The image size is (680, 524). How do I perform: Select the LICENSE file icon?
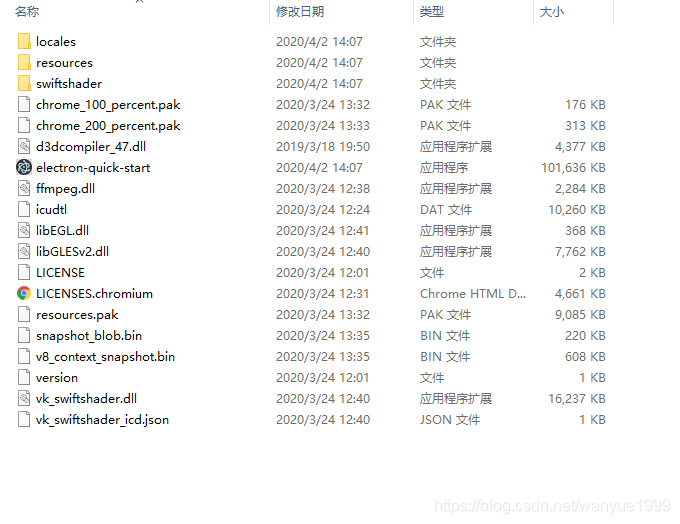(24, 272)
